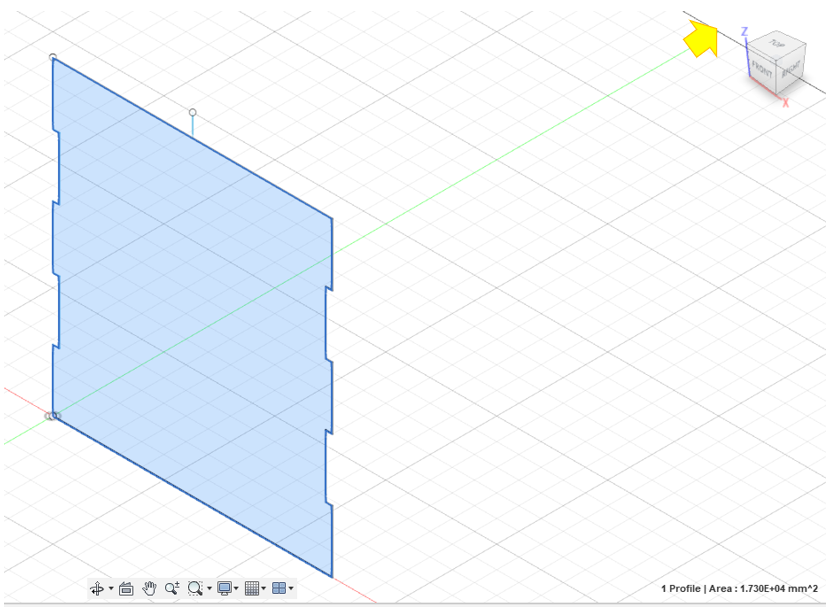This screenshot has height=607, width=834.
Task: Activate the Pan hand tool
Action: 149,588
